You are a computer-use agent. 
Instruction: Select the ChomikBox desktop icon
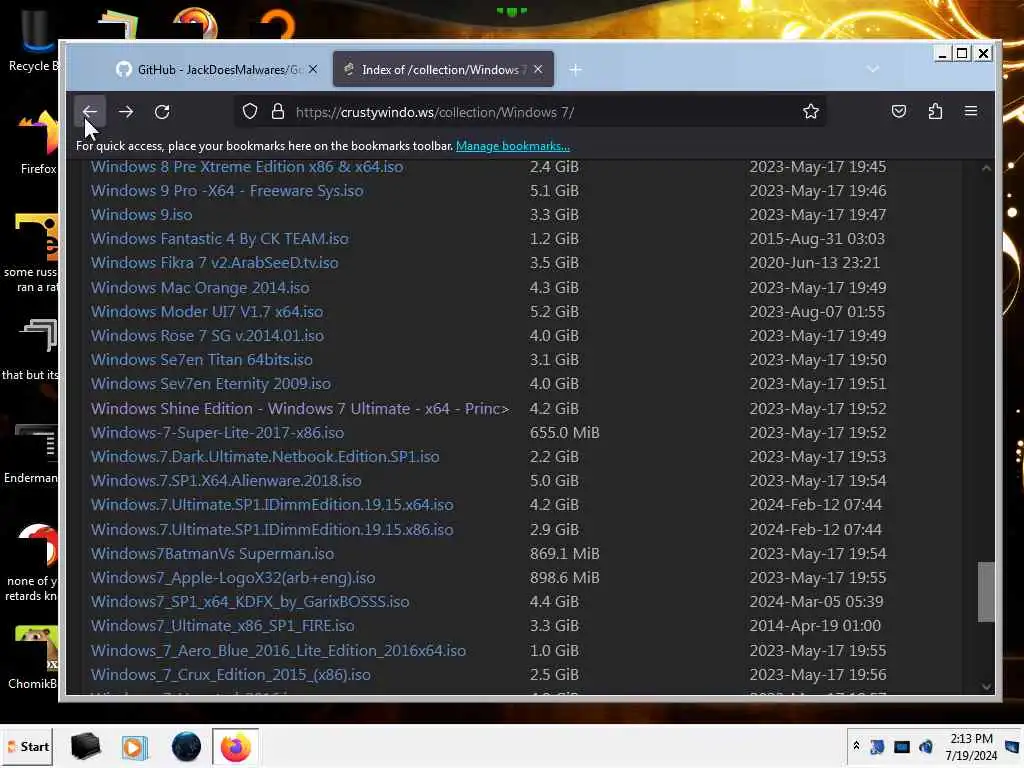click(34, 658)
